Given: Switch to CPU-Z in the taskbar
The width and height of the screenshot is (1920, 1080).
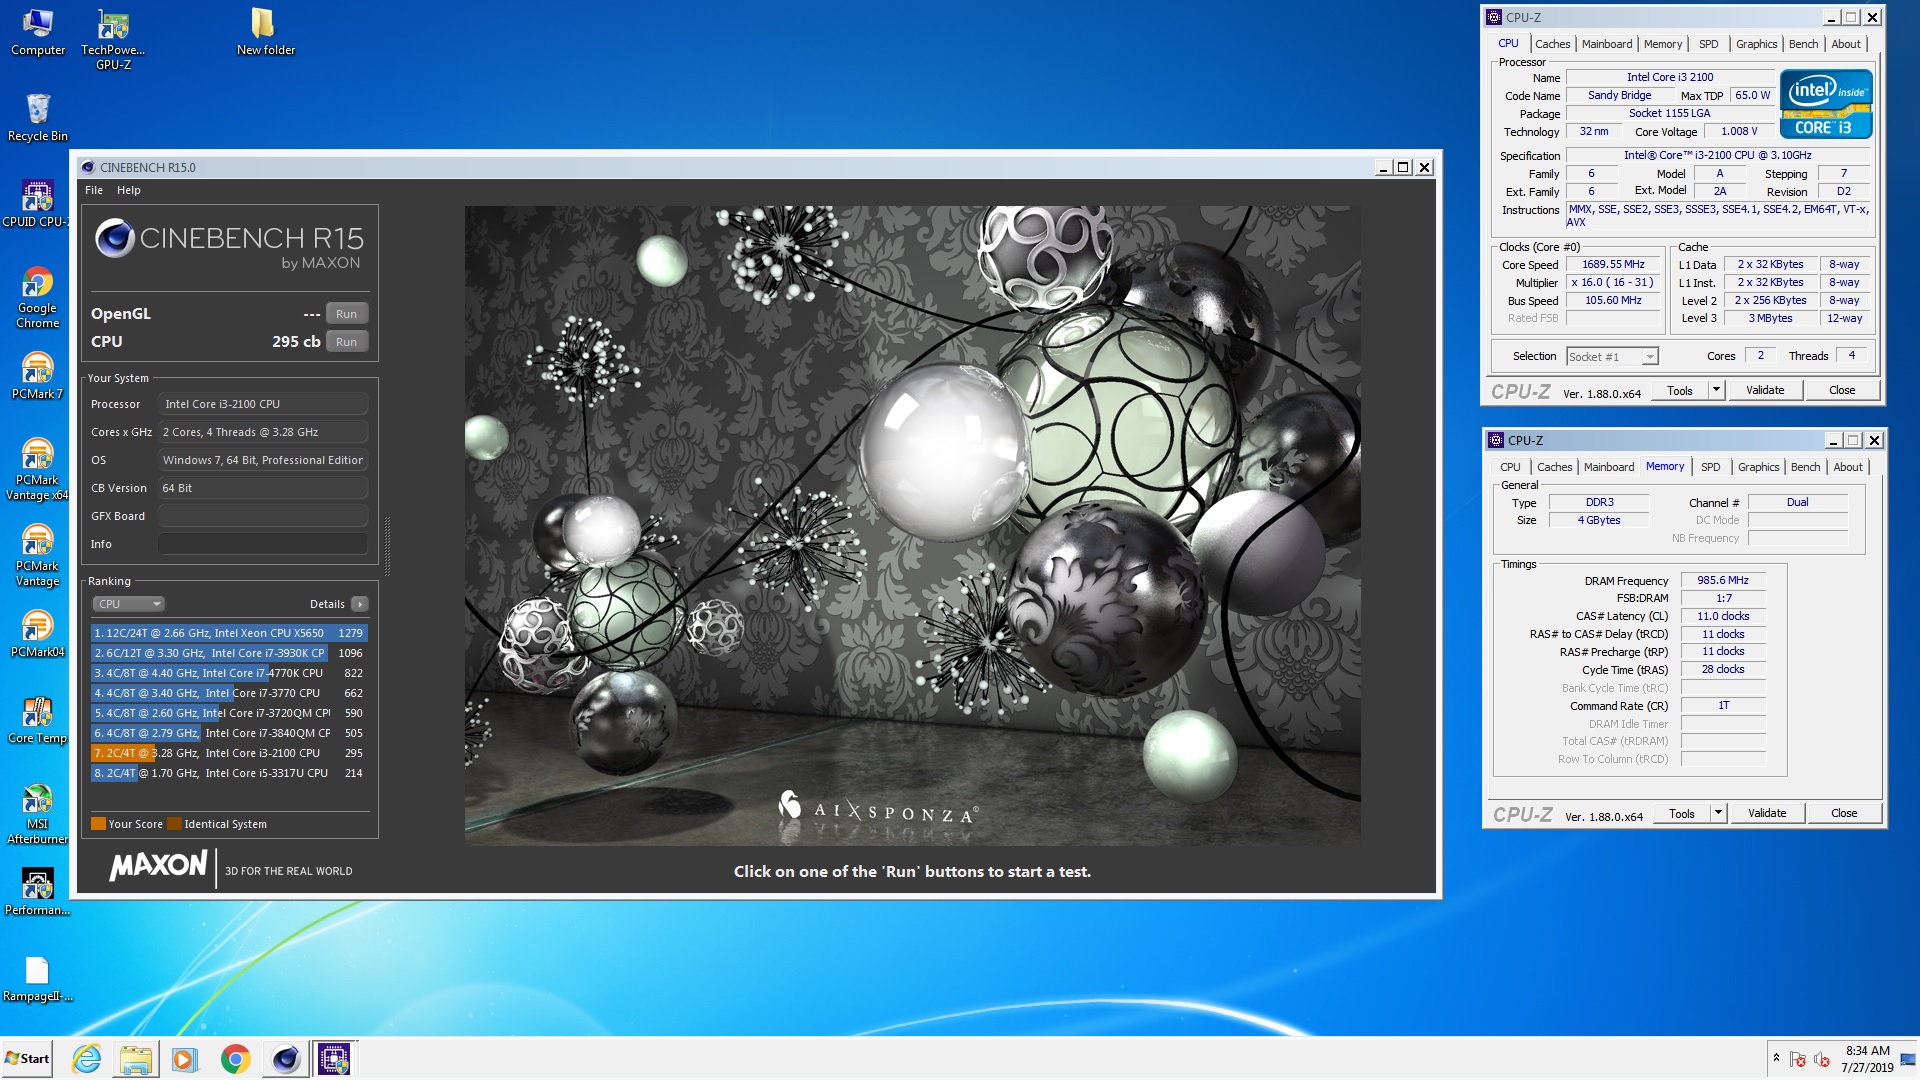Looking at the screenshot, I should [x=334, y=1058].
